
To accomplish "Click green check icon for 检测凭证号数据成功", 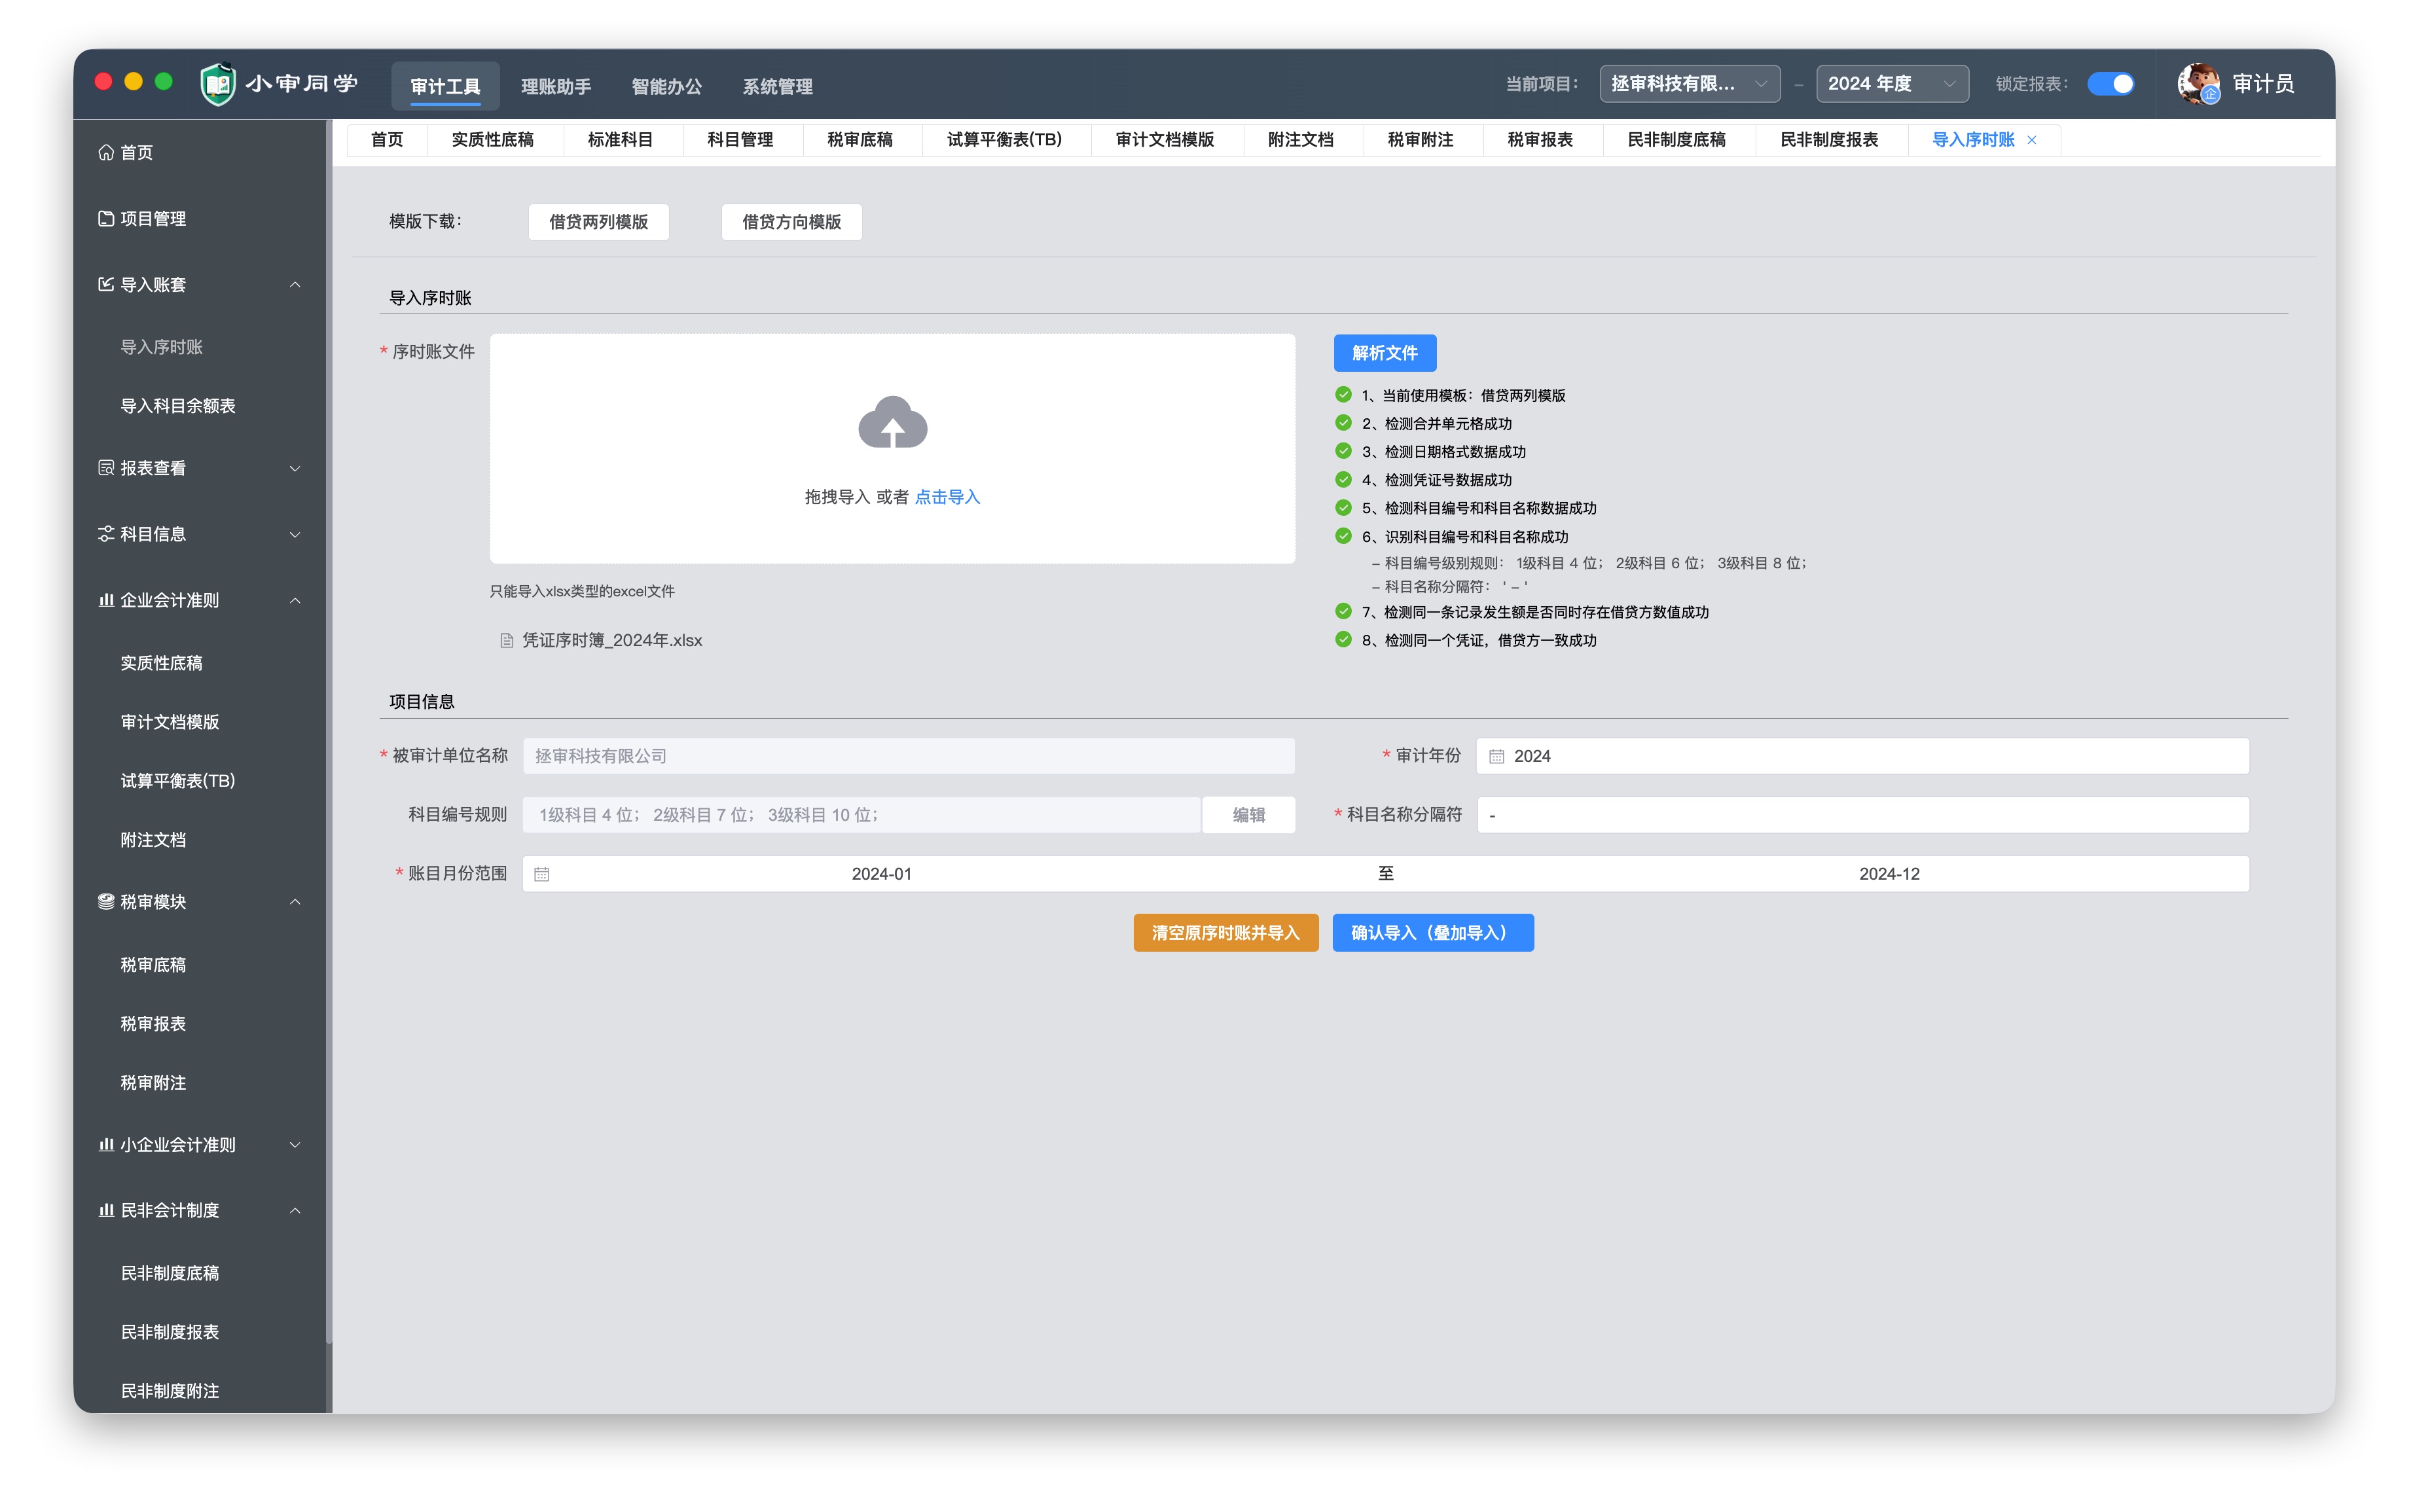I will click(x=1343, y=479).
